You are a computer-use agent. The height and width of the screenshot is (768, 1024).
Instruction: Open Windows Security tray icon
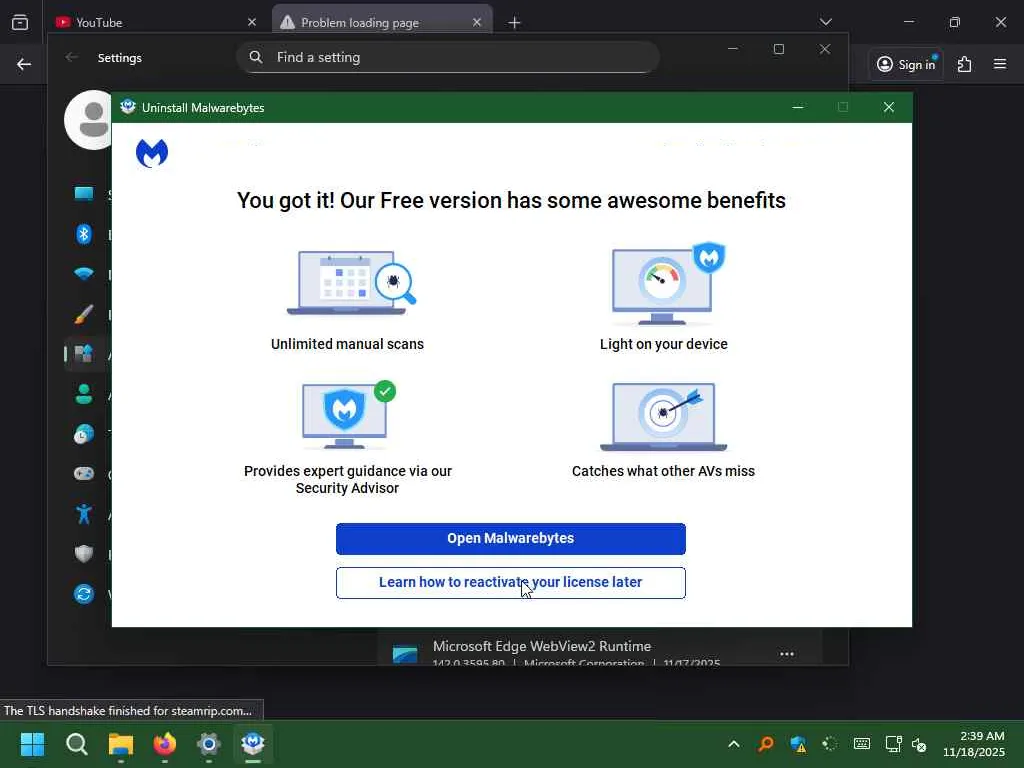[797, 744]
